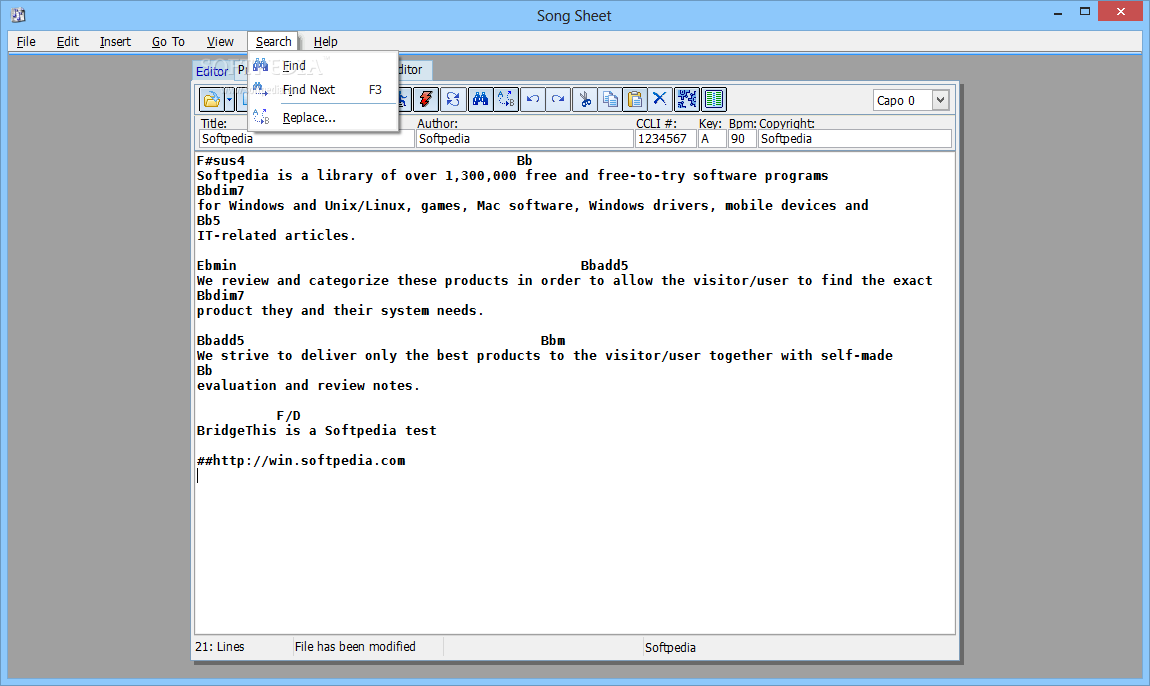Open the Insert menu
The width and height of the screenshot is (1150, 686).
tap(115, 42)
